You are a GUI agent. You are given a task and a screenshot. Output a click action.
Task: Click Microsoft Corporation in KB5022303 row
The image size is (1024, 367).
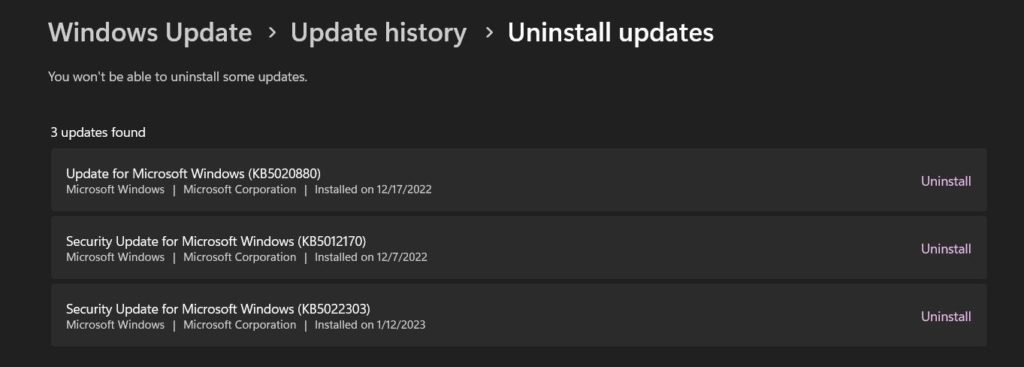(240, 325)
